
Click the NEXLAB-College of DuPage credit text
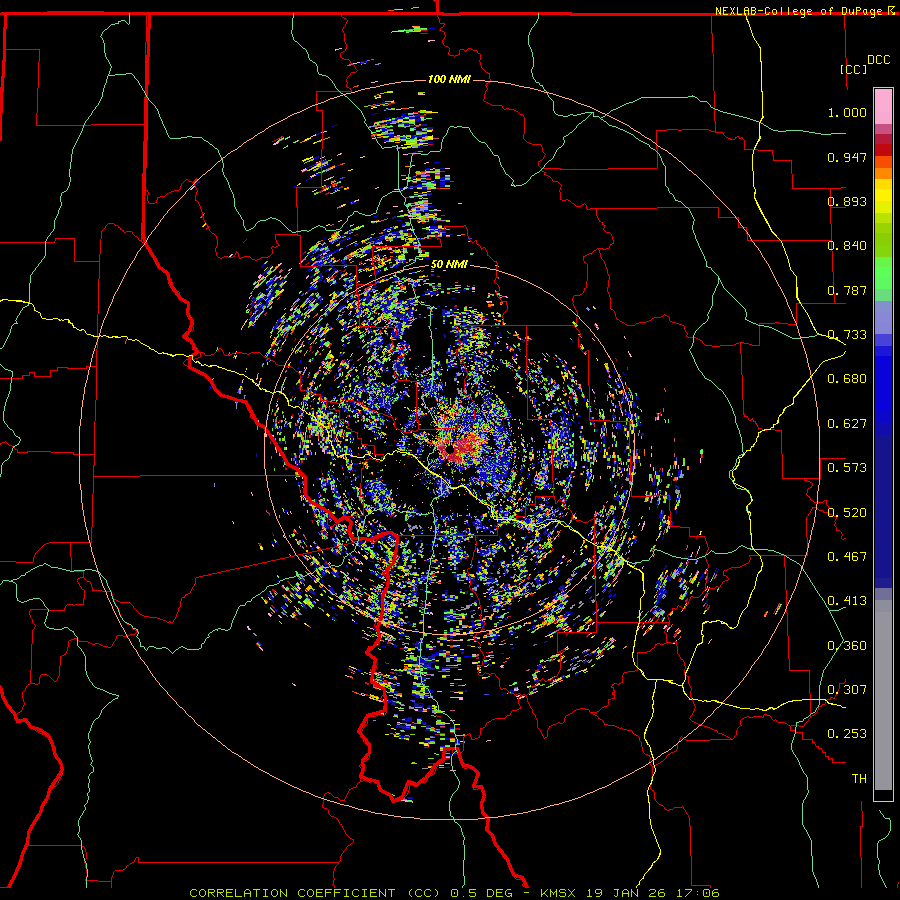[x=801, y=11]
